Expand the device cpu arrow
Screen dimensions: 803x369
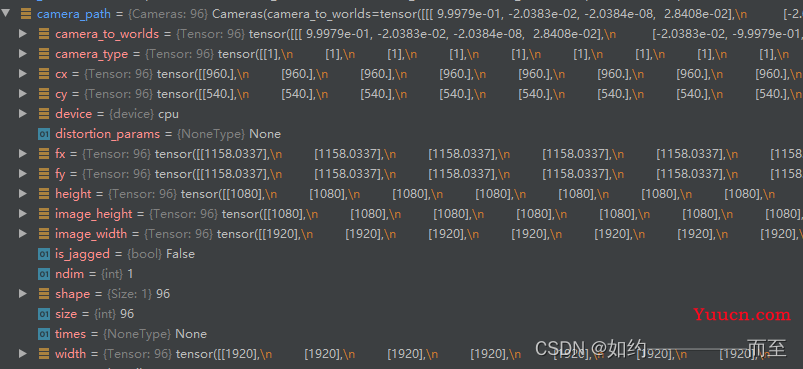pos(23,114)
